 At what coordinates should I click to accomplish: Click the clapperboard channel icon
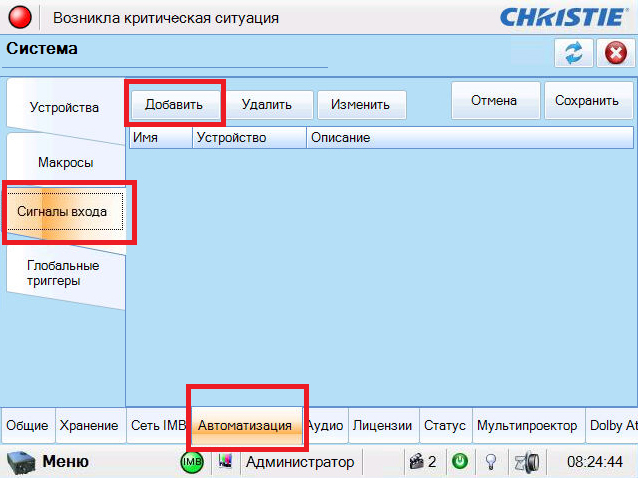(416, 462)
